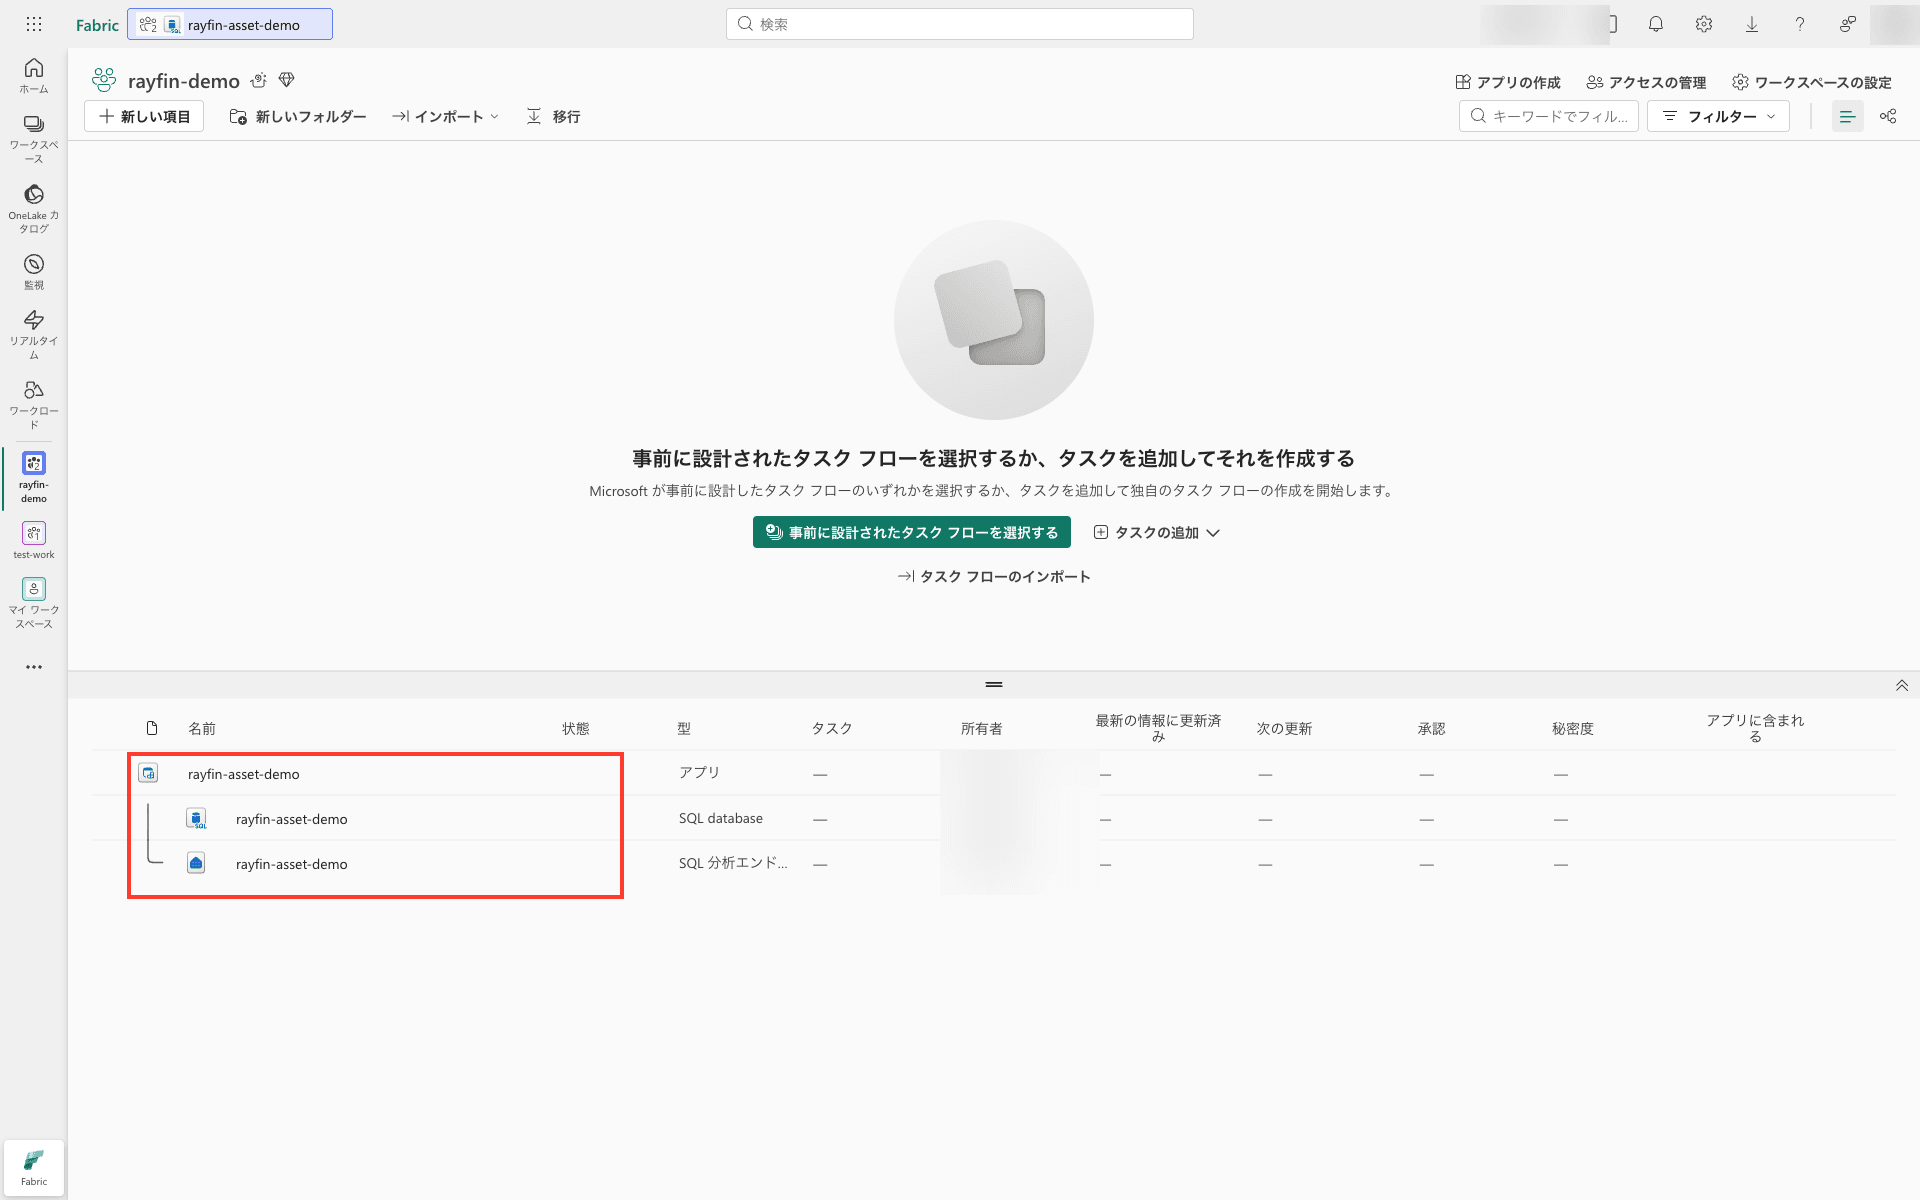Open the Fabric experience switcher at bottom

point(34,1168)
